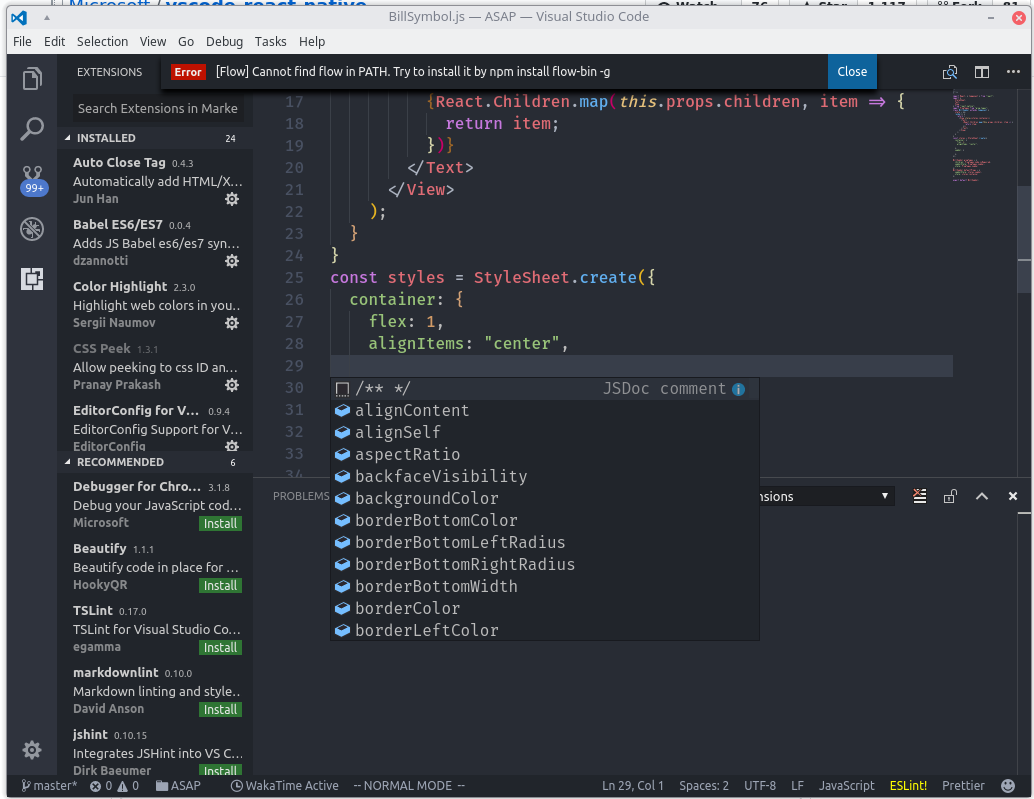The width and height of the screenshot is (1034, 799).
Task: Open Source Control view with 99+ badge
Action: [33, 180]
